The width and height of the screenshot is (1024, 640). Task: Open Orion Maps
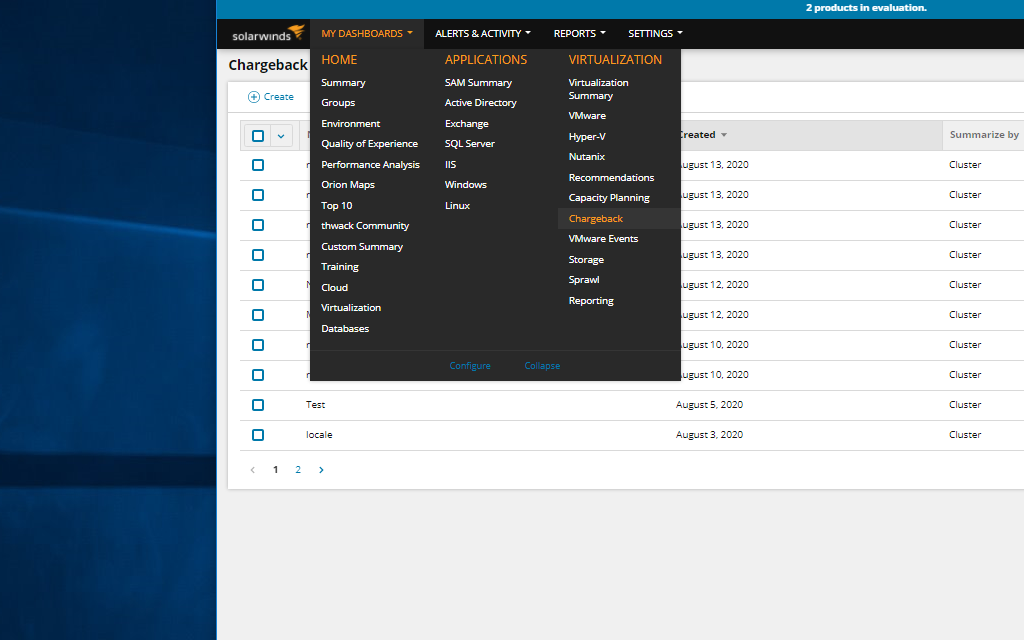click(347, 185)
